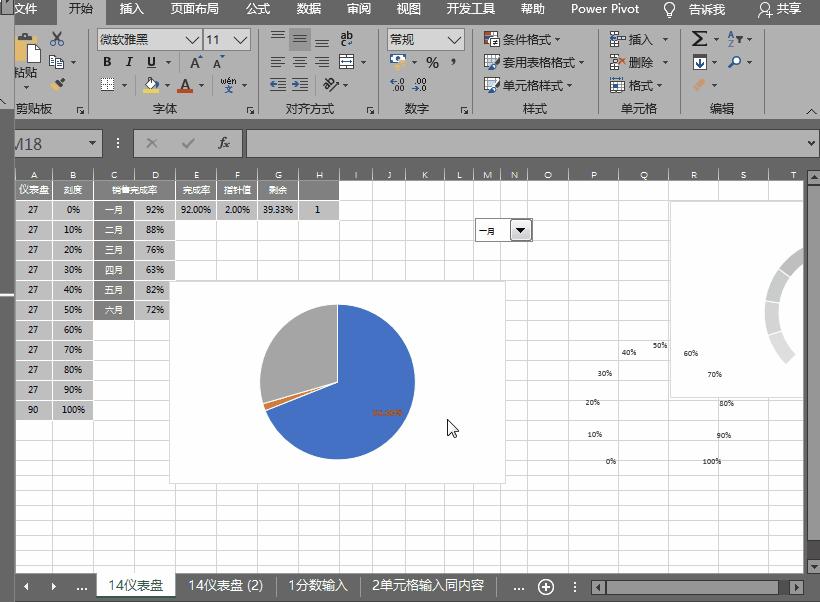
Task: Open the font size dropdown showing 11
Action: coord(238,39)
